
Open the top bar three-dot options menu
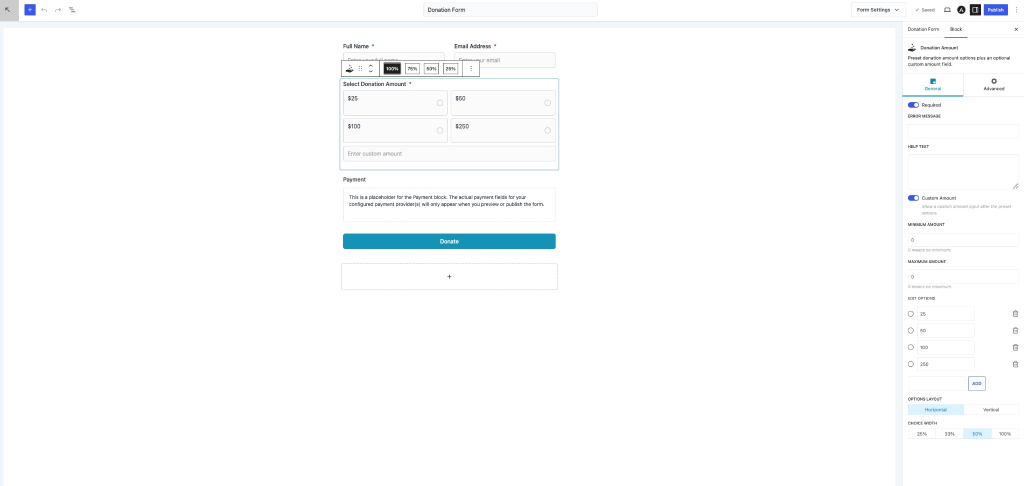[x=1016, y=10]
